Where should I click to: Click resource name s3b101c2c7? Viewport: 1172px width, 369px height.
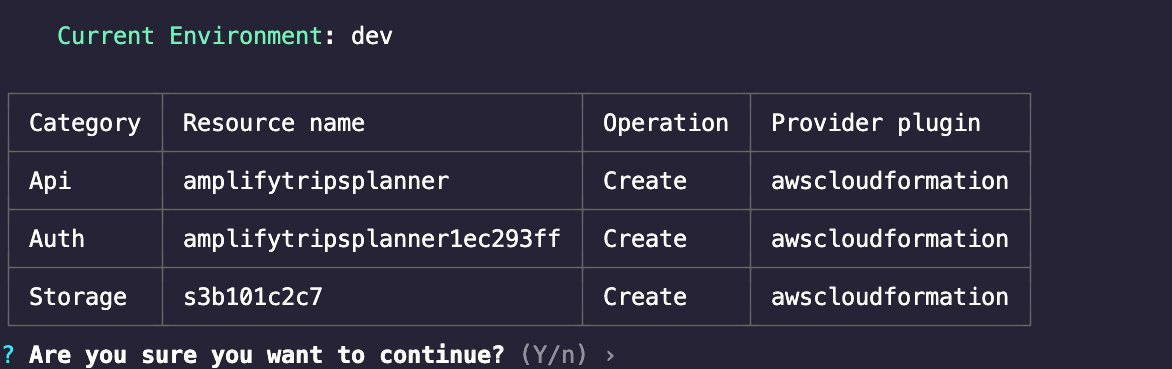(x=253, y=297)
